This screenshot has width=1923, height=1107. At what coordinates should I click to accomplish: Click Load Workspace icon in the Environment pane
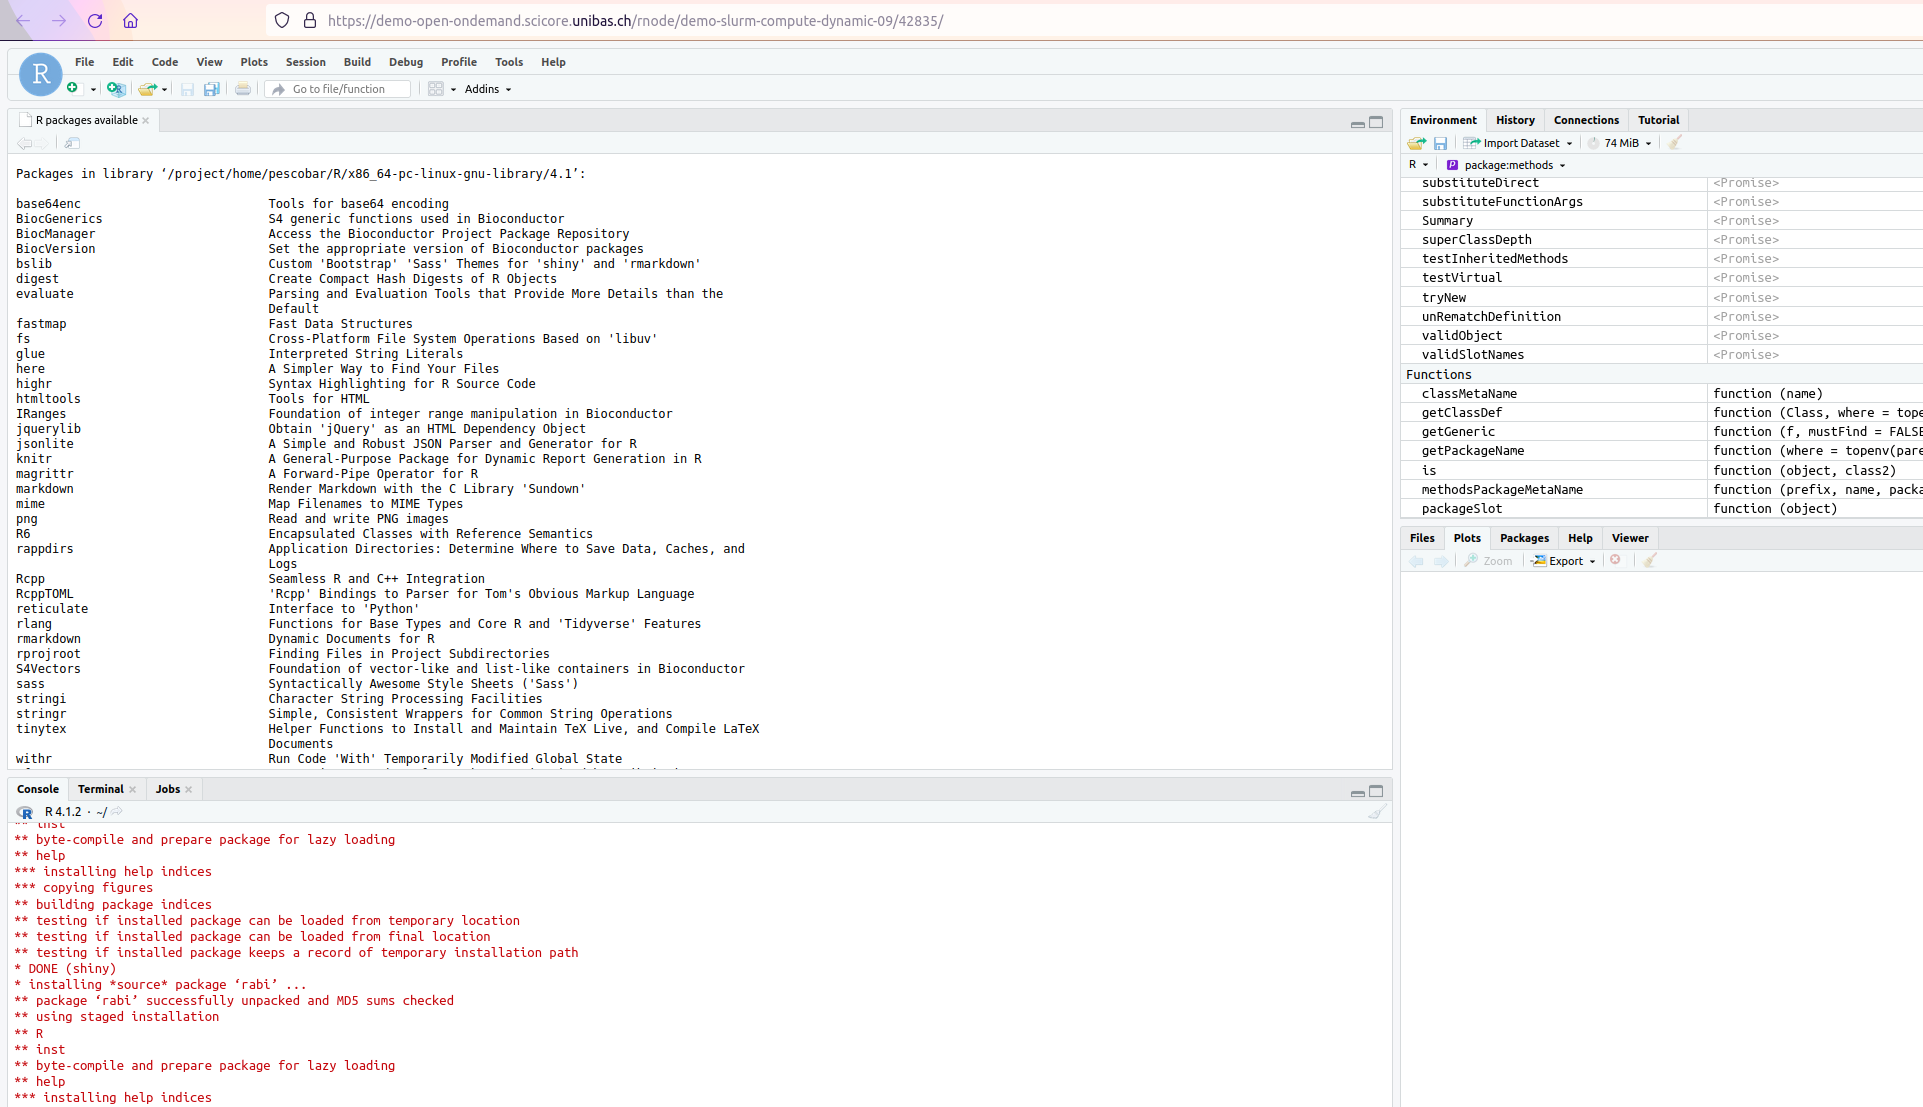[x=1416, y=143]
